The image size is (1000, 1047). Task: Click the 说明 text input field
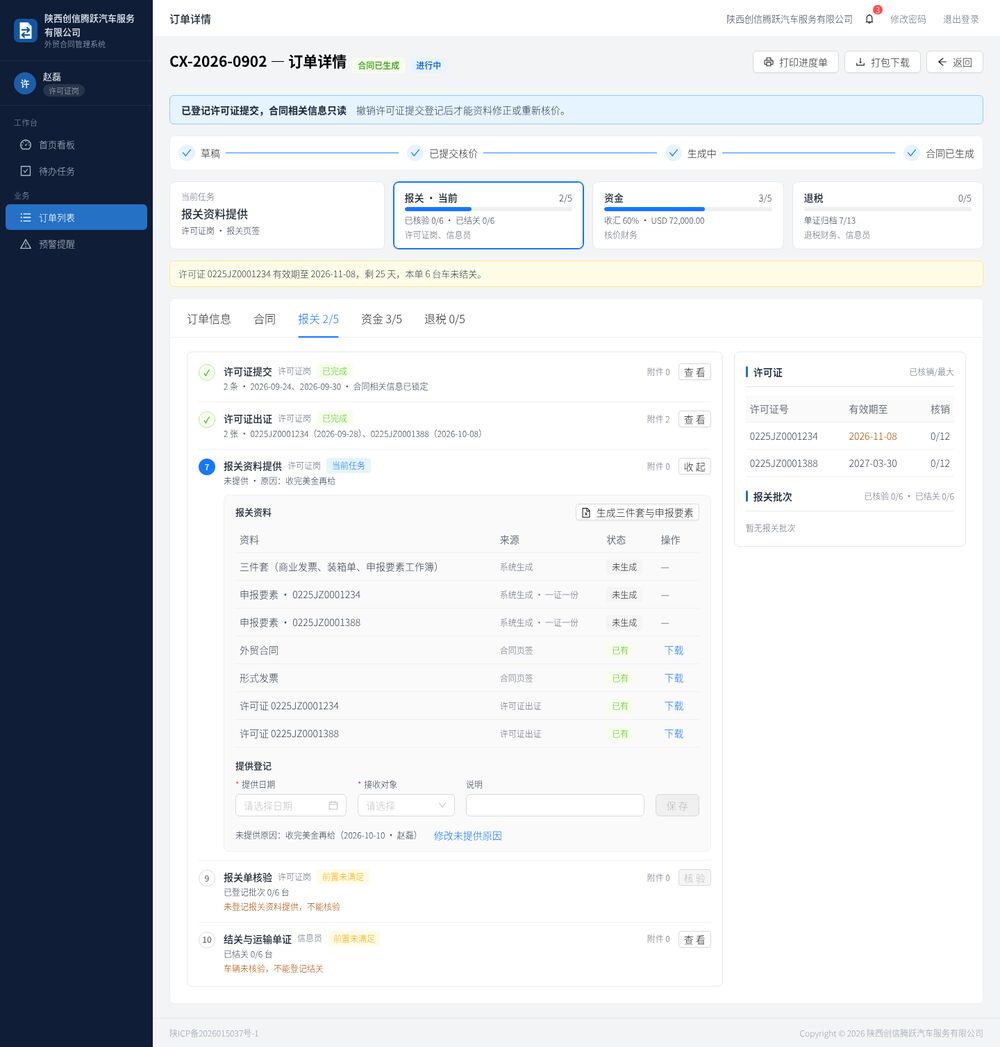[555, 805]
